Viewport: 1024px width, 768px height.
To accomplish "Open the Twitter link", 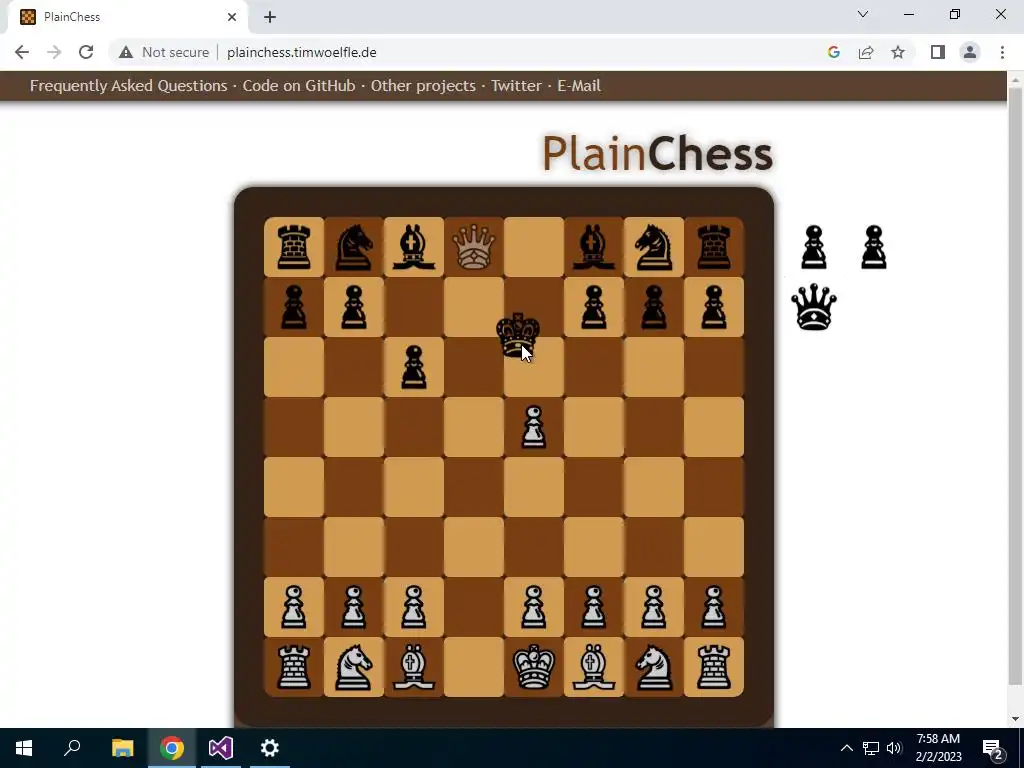I will click(x=516, y=86).
